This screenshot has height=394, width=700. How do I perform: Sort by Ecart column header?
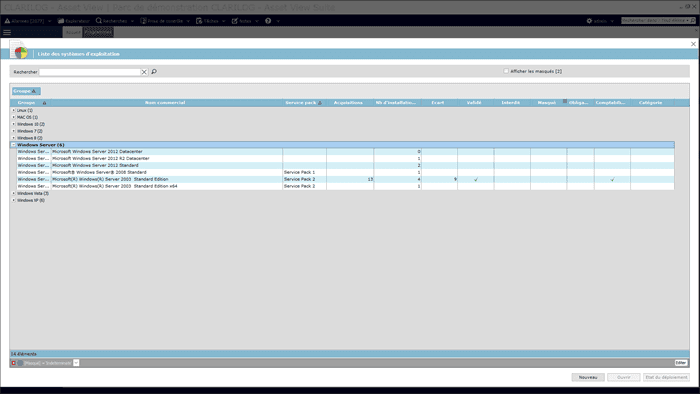coord(438,103)
